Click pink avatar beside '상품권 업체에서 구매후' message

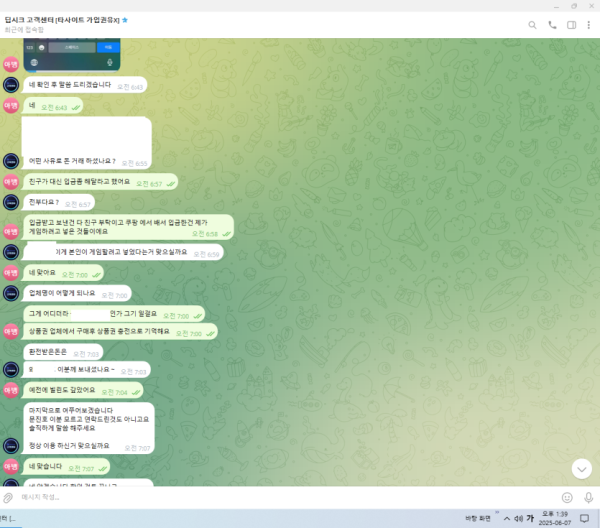(x=11, y=331)
